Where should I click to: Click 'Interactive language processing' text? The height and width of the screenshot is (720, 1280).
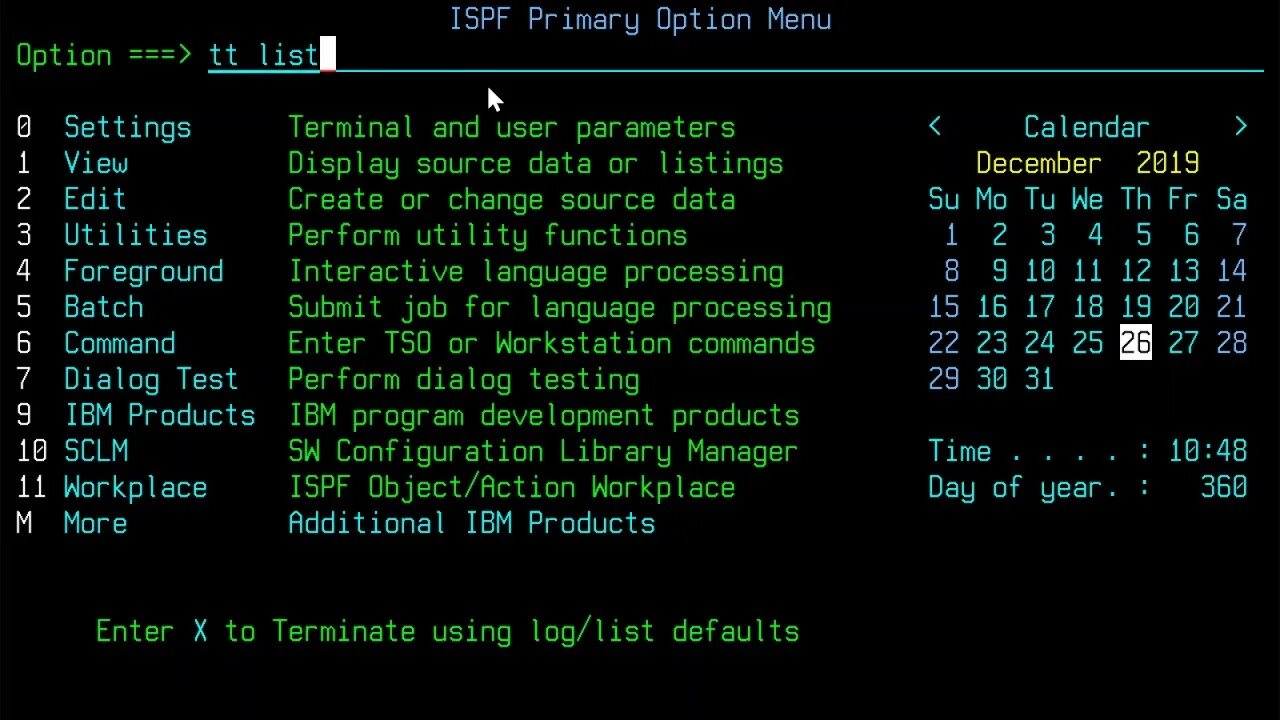coord(535,271)
